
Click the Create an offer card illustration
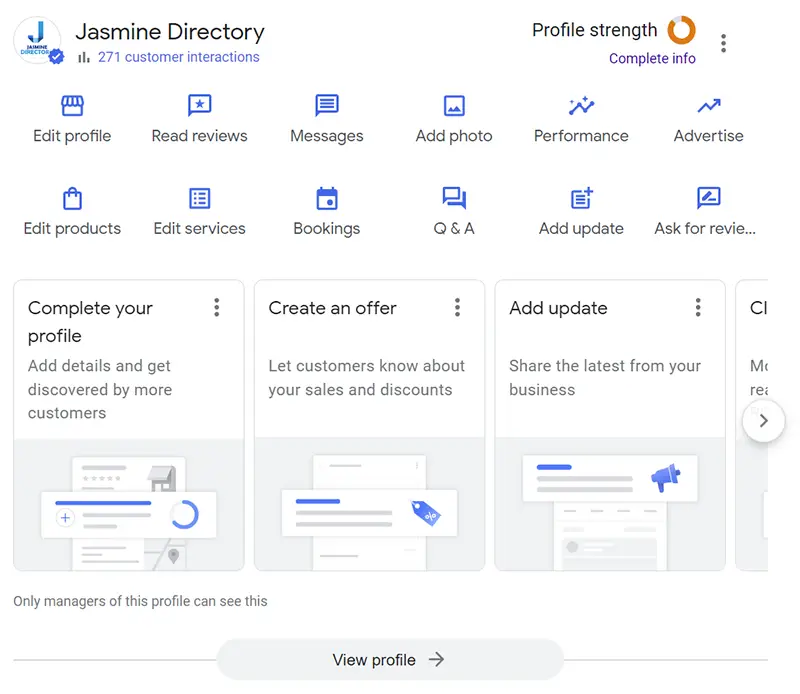(x=369, y=504)
